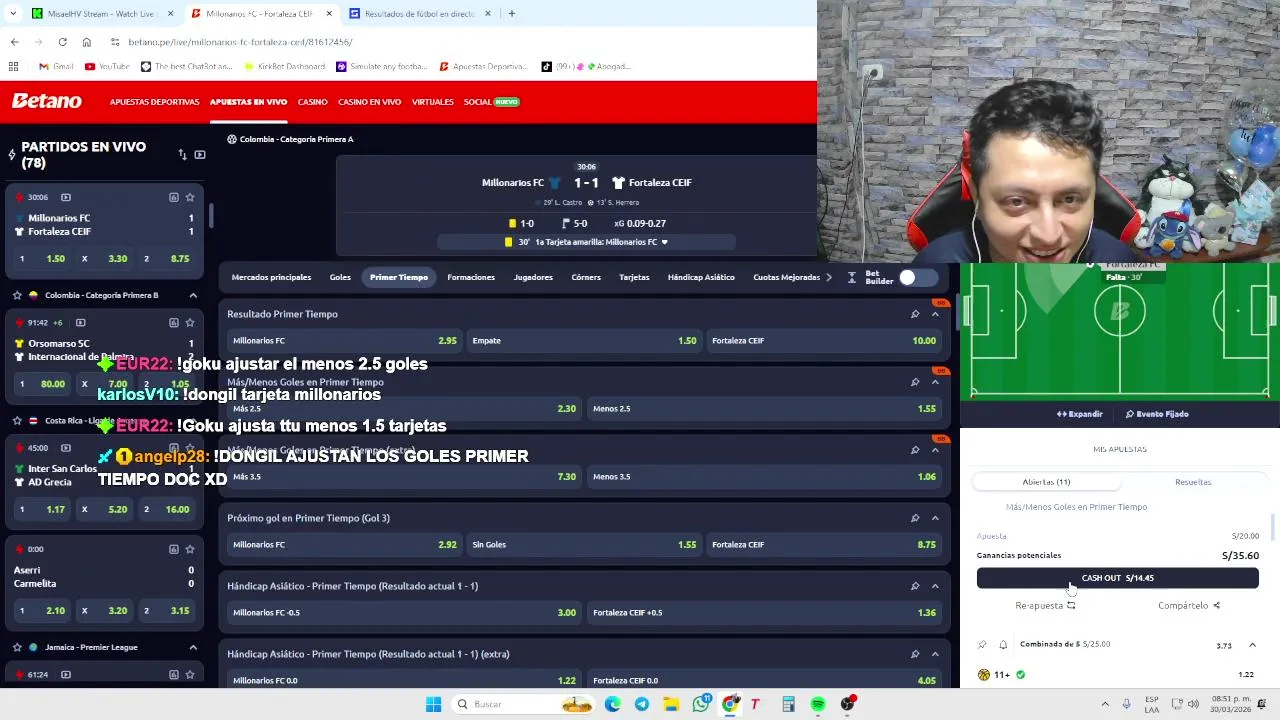Collapse the Colombia Categoría Primera B league
This screenshot has width=1280, height=720.
[193, 295]
